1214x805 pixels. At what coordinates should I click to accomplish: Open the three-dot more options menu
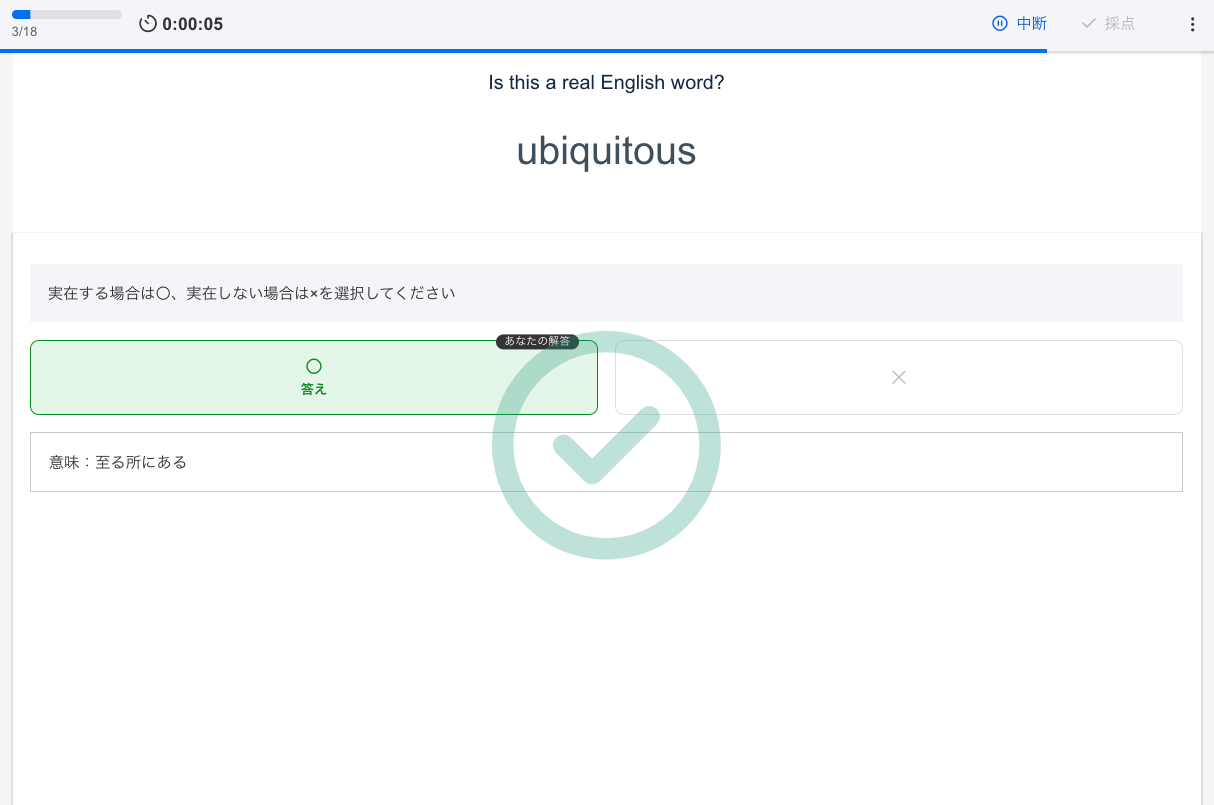point(1192,24)
